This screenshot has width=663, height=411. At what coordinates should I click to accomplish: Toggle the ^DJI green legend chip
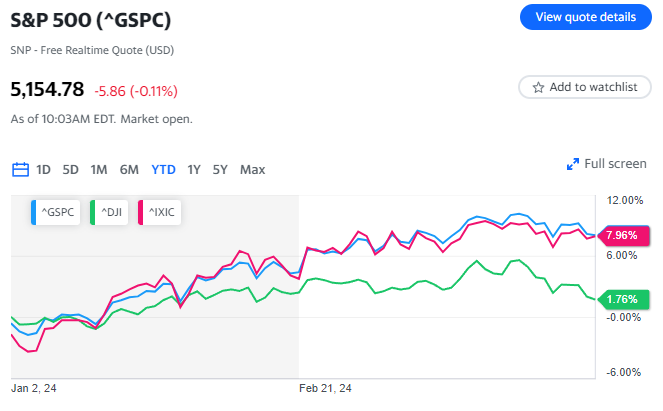click(x=110, y=211)
